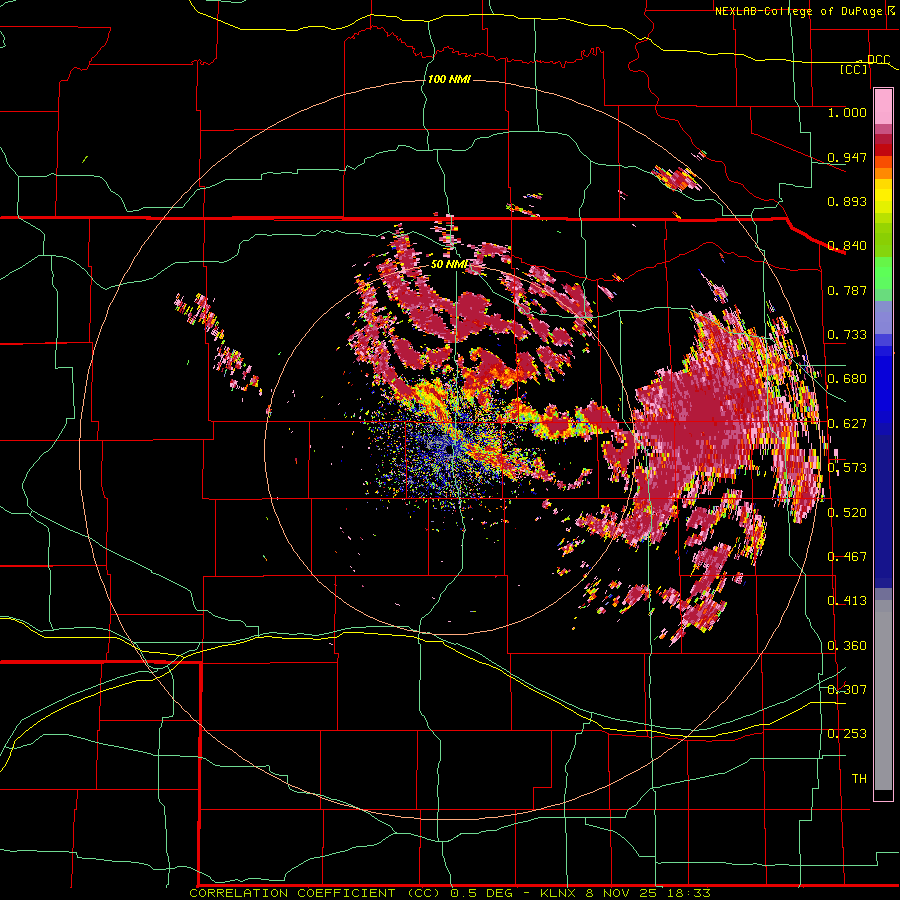Viewport: 900px width, 900px height.
Task: Click the 0.733 legend value
Action: (847, 335)
